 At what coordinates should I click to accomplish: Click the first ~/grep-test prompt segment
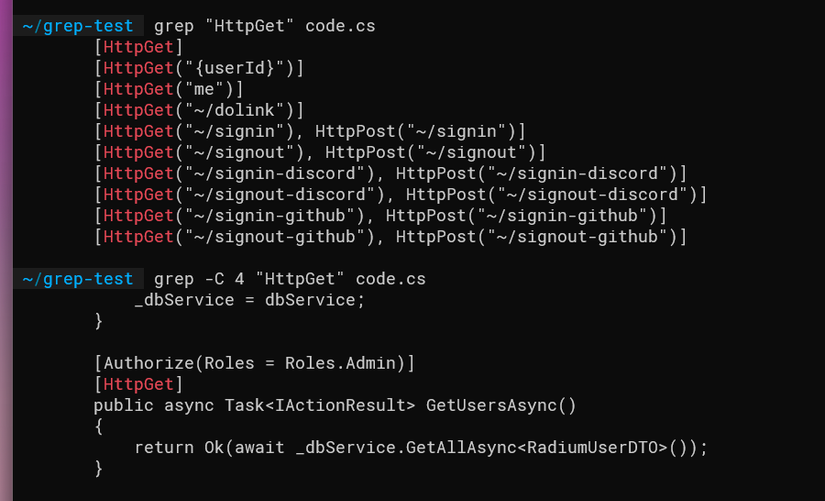76,26
